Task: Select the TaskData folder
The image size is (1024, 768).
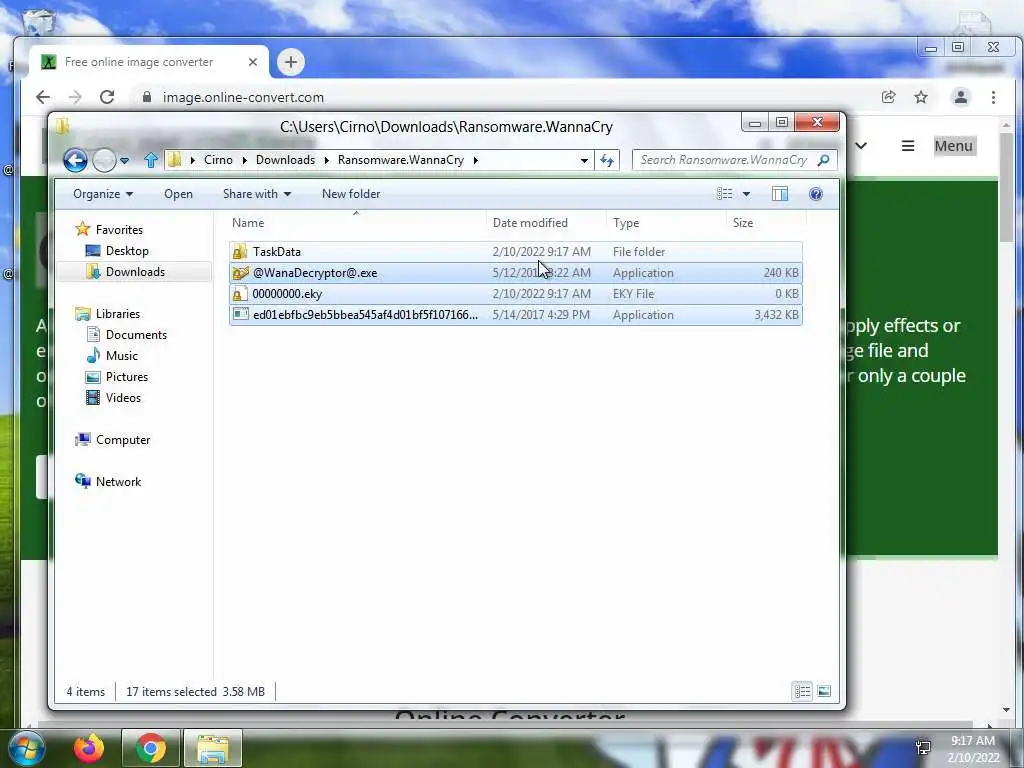Action: pos(516,251)
